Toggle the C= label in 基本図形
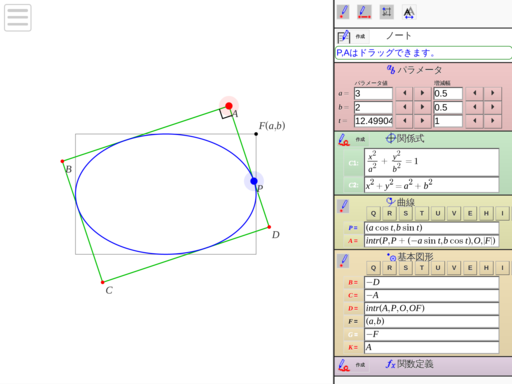Image resolution: width=512 pixels, height=384 pixels. (353, 295)
